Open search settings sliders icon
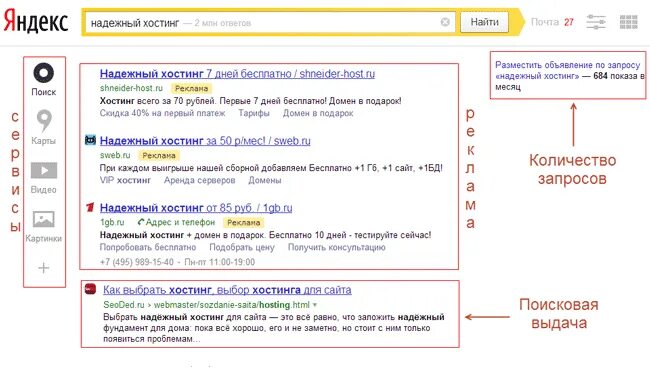The width and height of the screenshot is (650, 378). [x=596, y=22]
